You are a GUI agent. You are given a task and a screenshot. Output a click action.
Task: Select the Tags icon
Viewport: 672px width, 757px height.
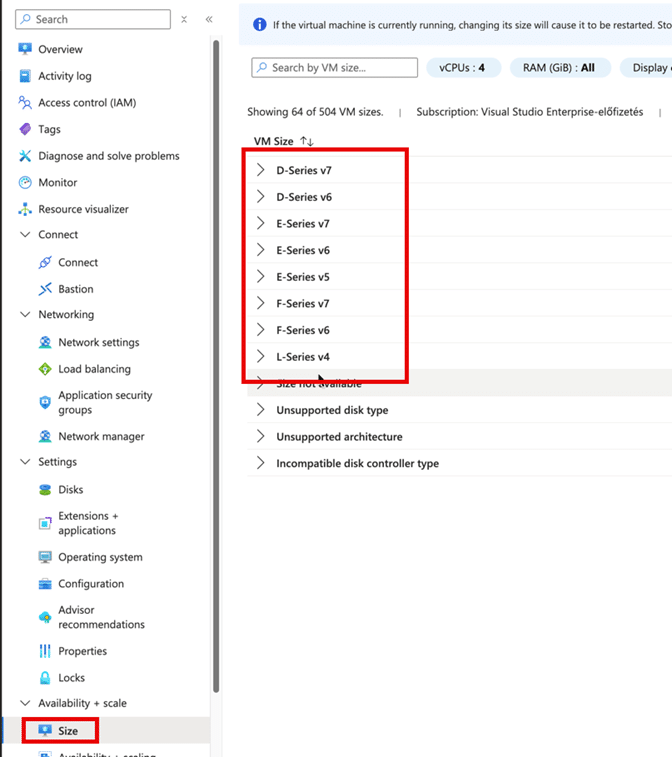click(25, 129)
